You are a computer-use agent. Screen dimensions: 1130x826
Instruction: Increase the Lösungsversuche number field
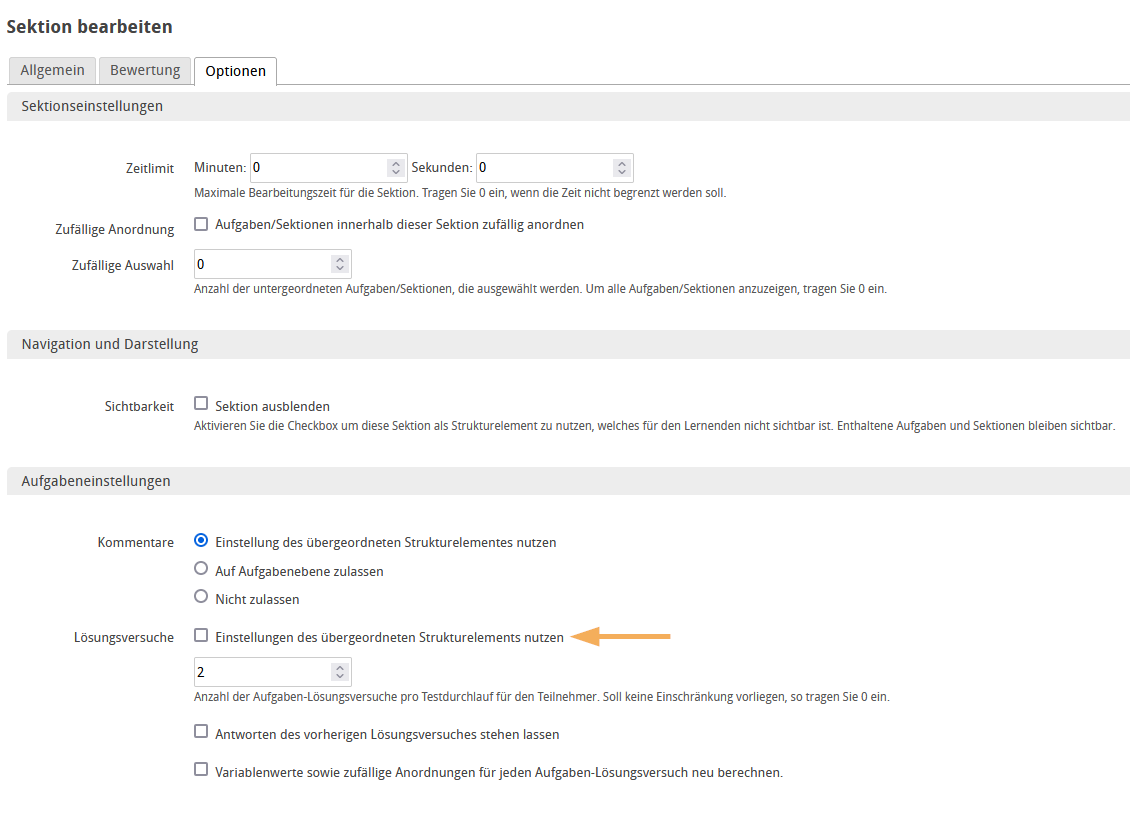(x=340, y=666)
